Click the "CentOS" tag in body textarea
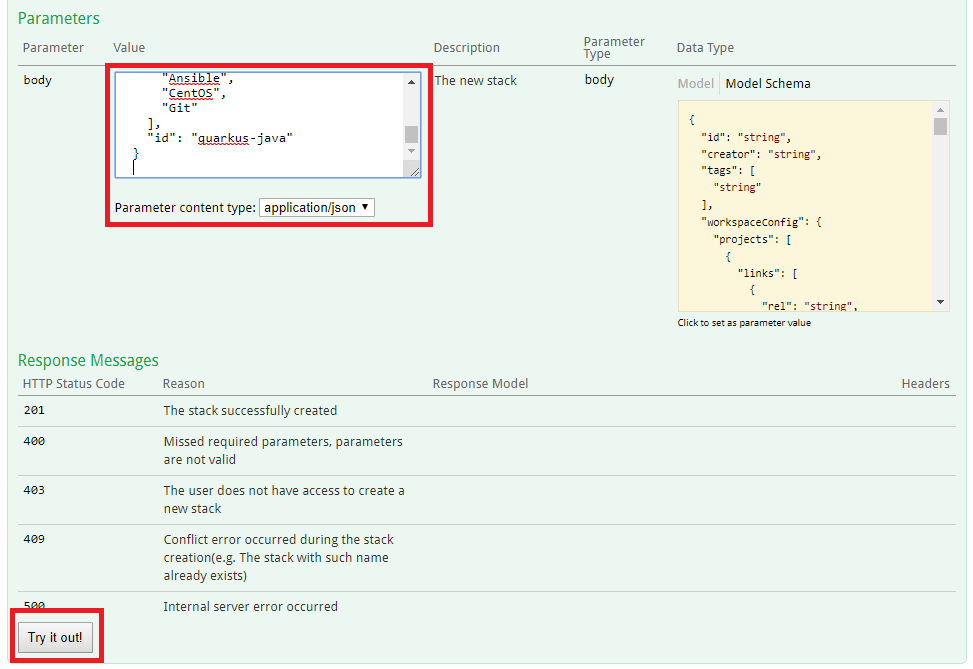The height and width of the screenshot is (669, 973). point(190,94)
